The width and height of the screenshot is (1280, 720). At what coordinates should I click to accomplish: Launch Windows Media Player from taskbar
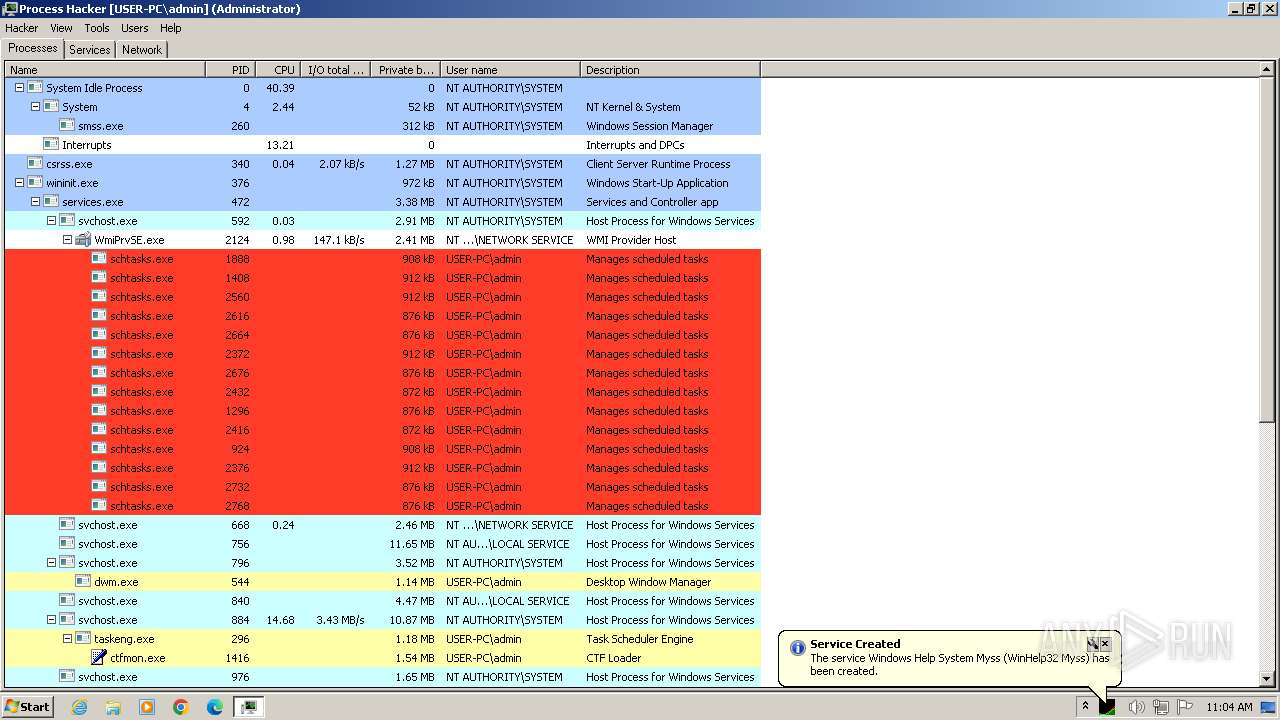pyautogui.click(x=147, y=707)
